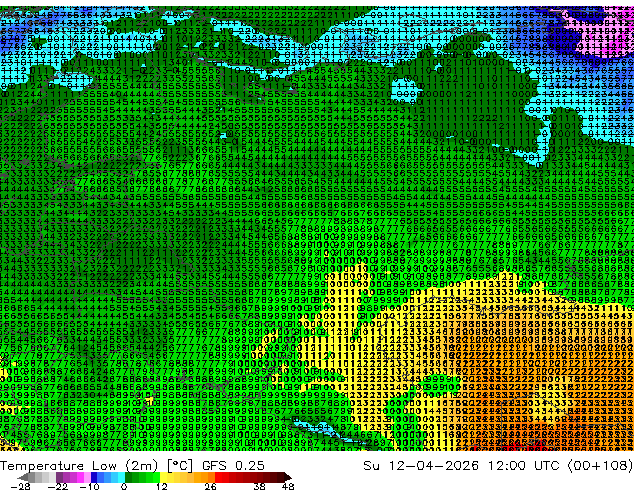Viewport: 634px width, 490px height.
Task: Click the blue segment of the temperature legend
Action: [108, 477]
